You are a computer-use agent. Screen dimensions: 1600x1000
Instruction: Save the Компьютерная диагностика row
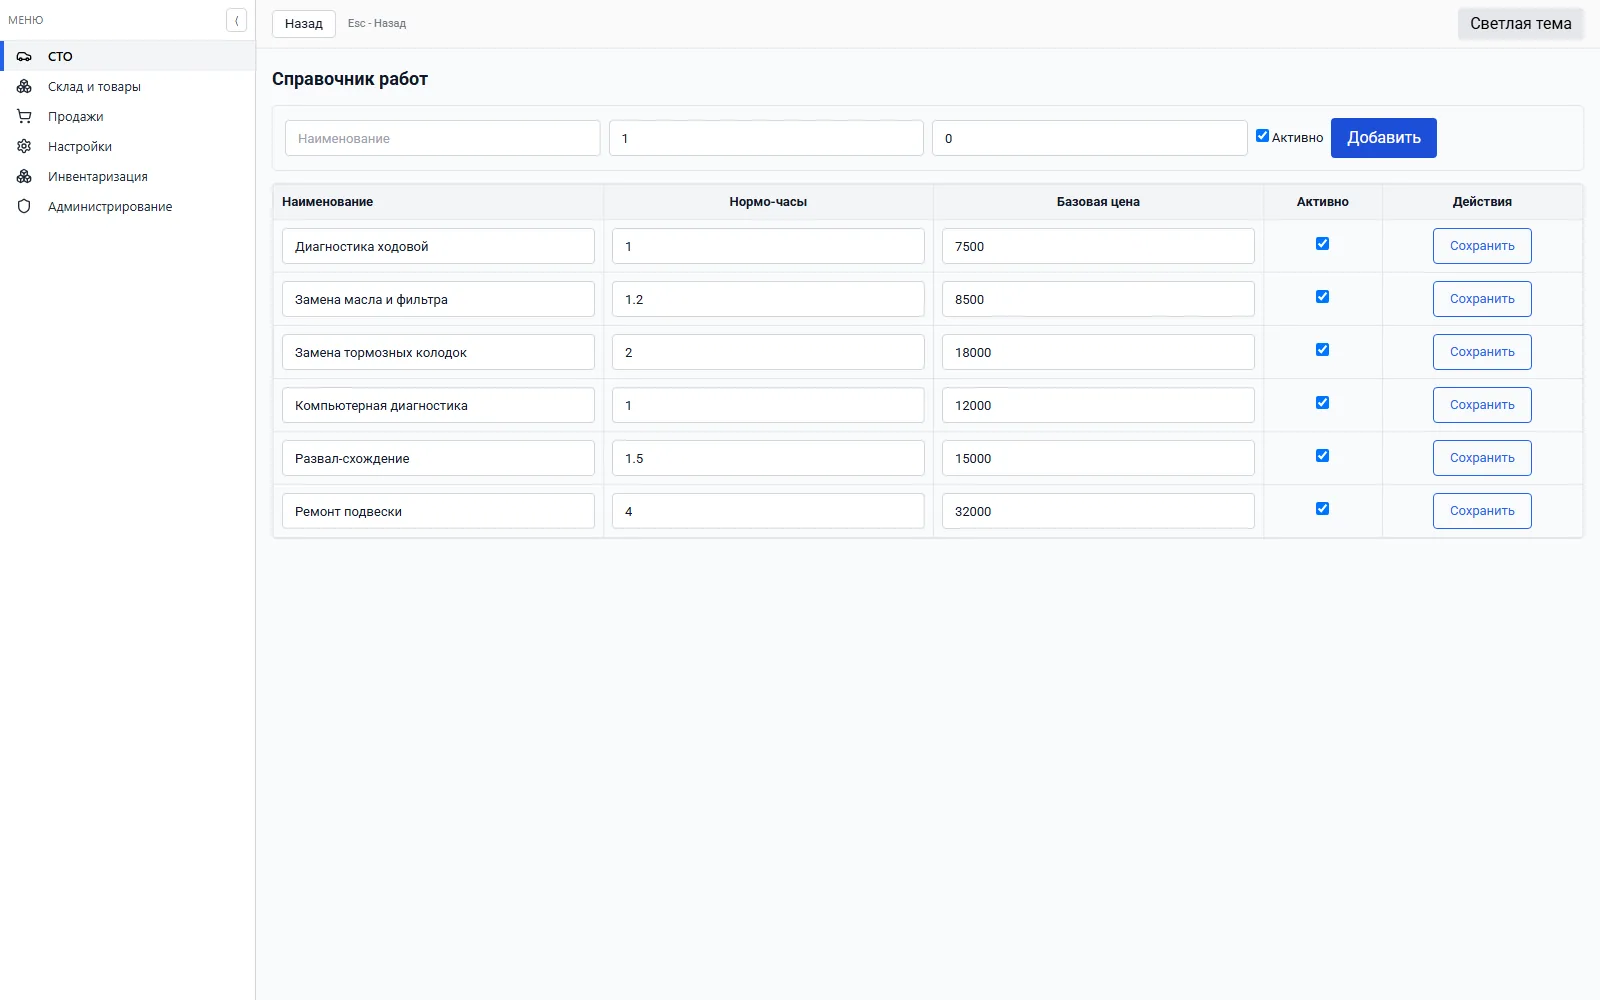click(x=1482, y=405)
